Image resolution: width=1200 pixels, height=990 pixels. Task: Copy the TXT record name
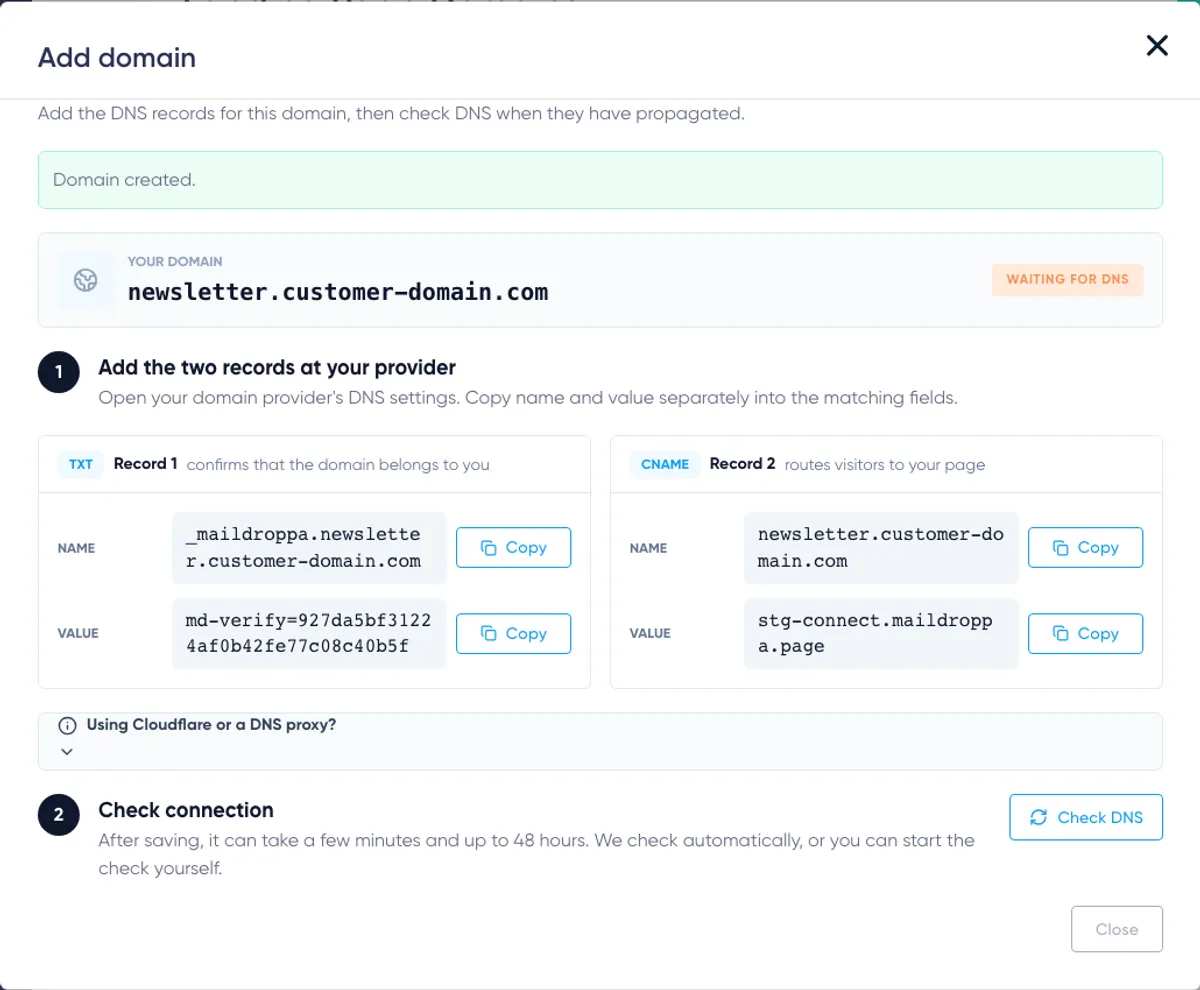point(513,548)
